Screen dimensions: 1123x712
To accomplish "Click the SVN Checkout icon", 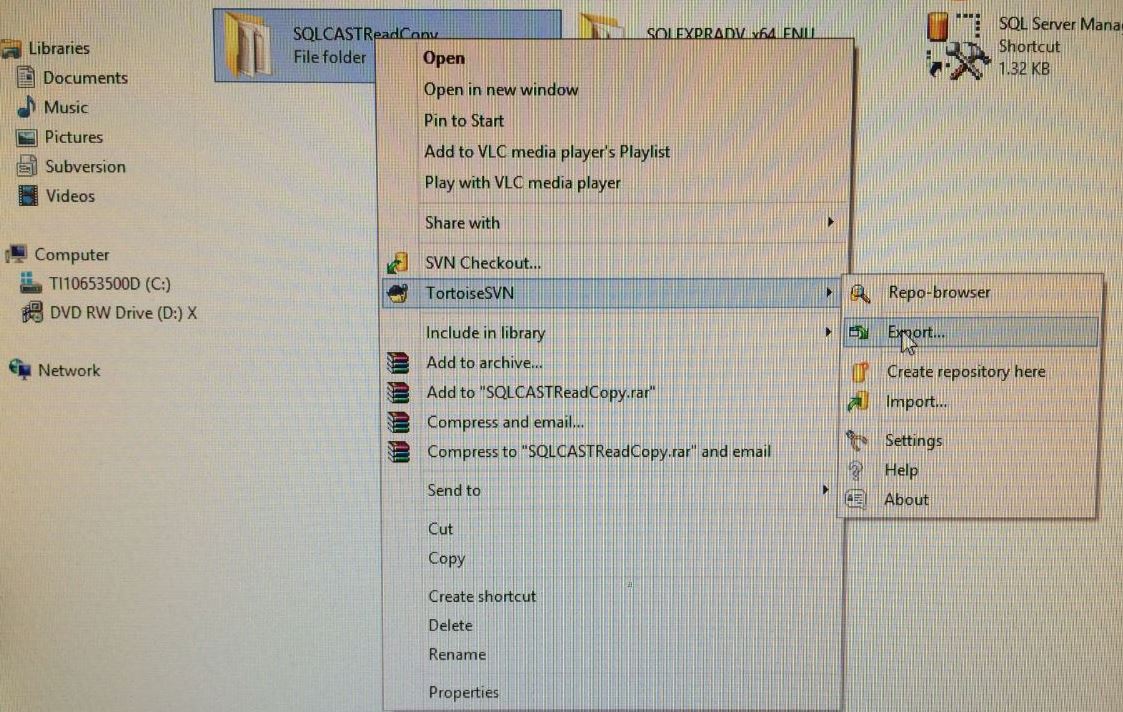I will [x=397, y=263].
